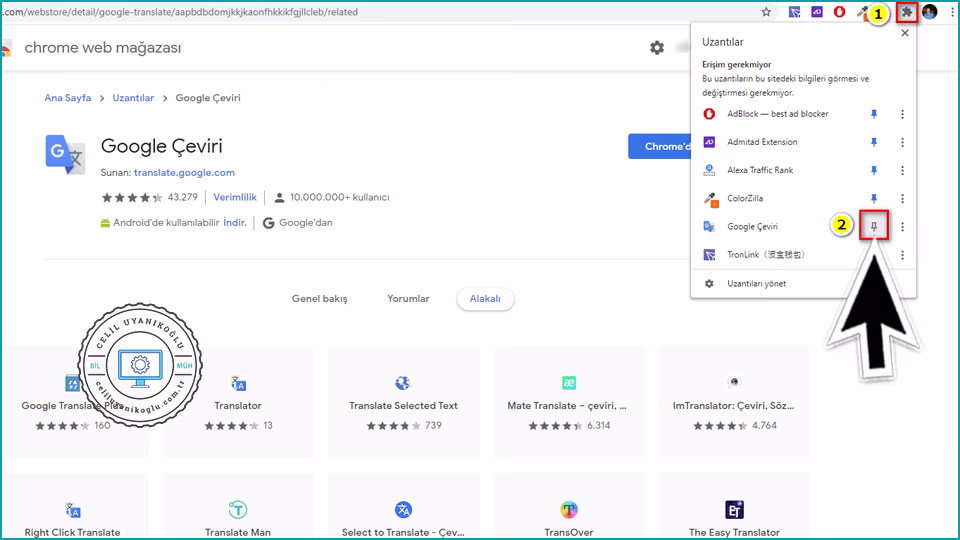Viewport: 960px width, 540px height.
Task: Unpin ColorZilla from the toolbar
Action: tap(874, 198)
